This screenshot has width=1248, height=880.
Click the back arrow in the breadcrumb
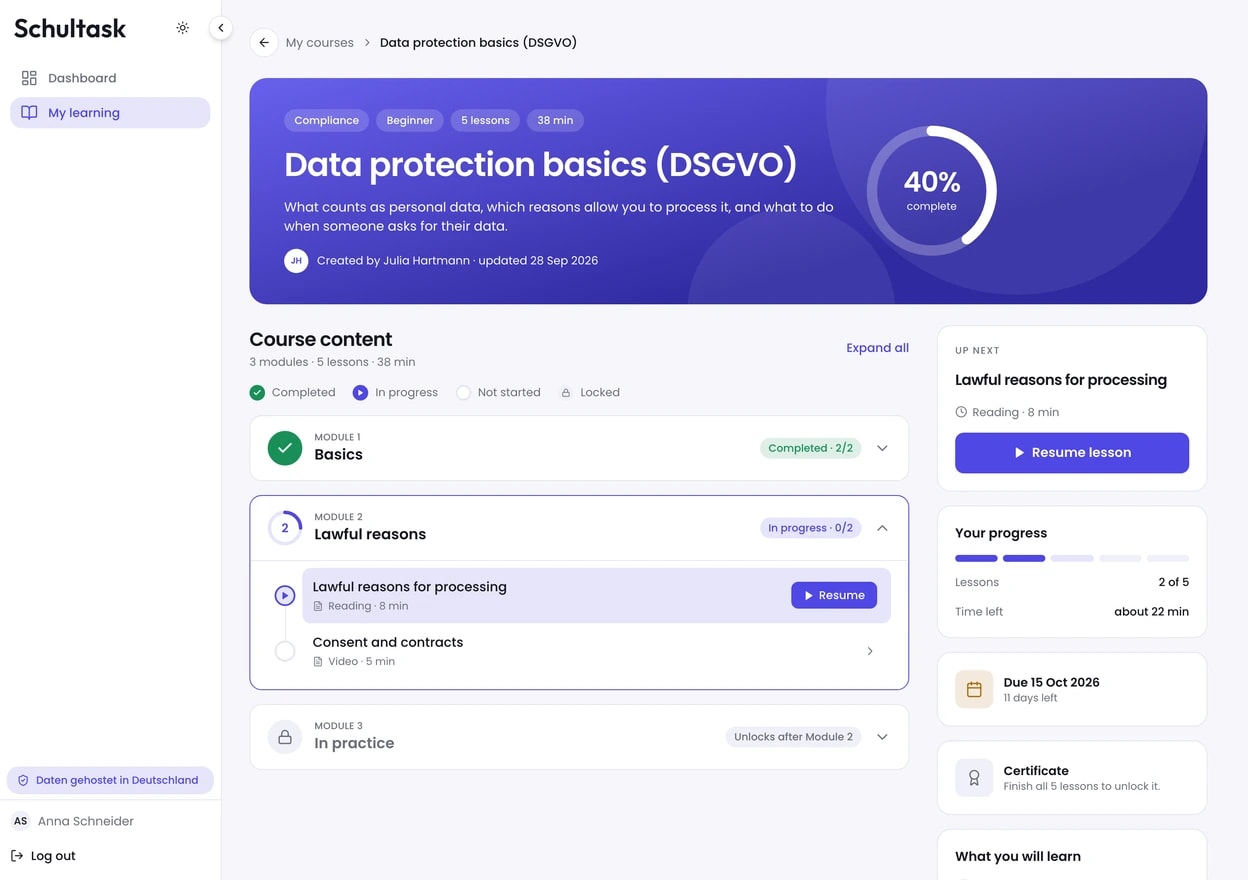264,43
